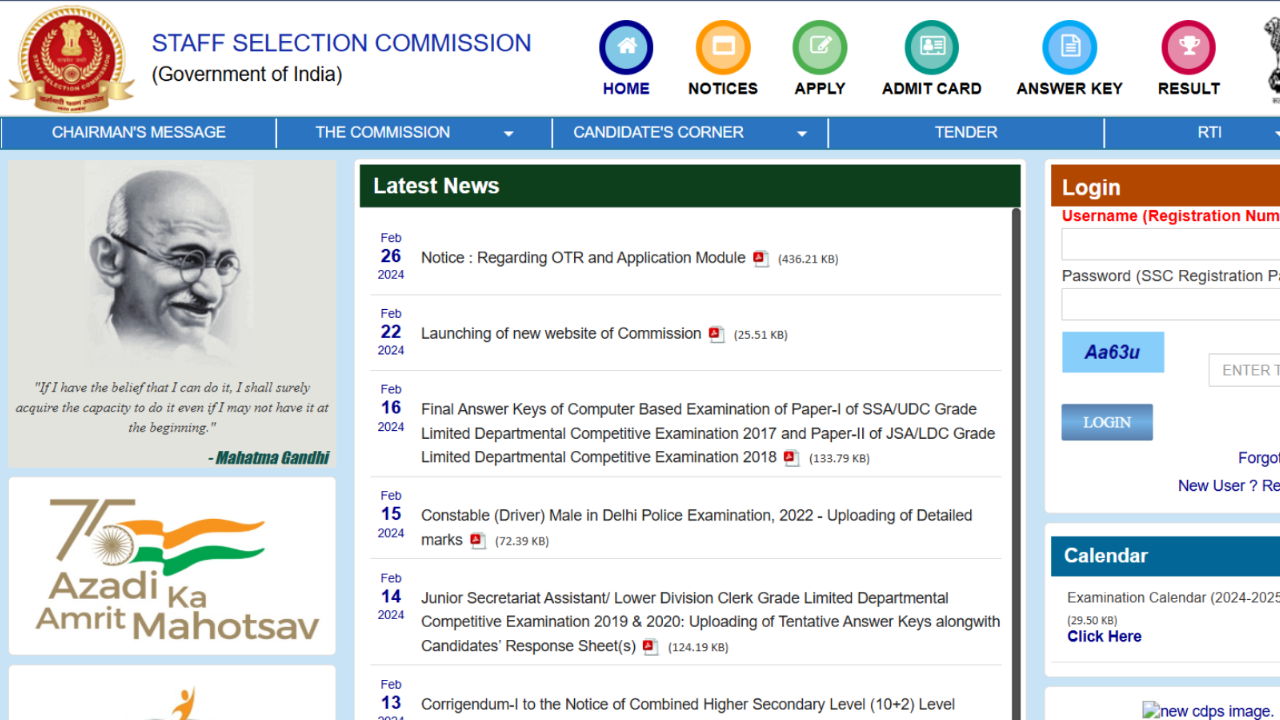Click inside the Password field

pos(1171,304)
